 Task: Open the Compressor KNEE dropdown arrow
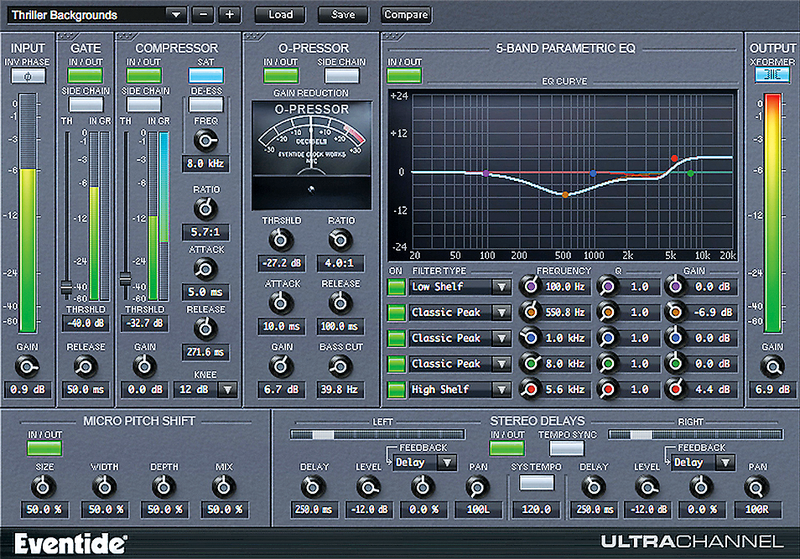(228, 389)
